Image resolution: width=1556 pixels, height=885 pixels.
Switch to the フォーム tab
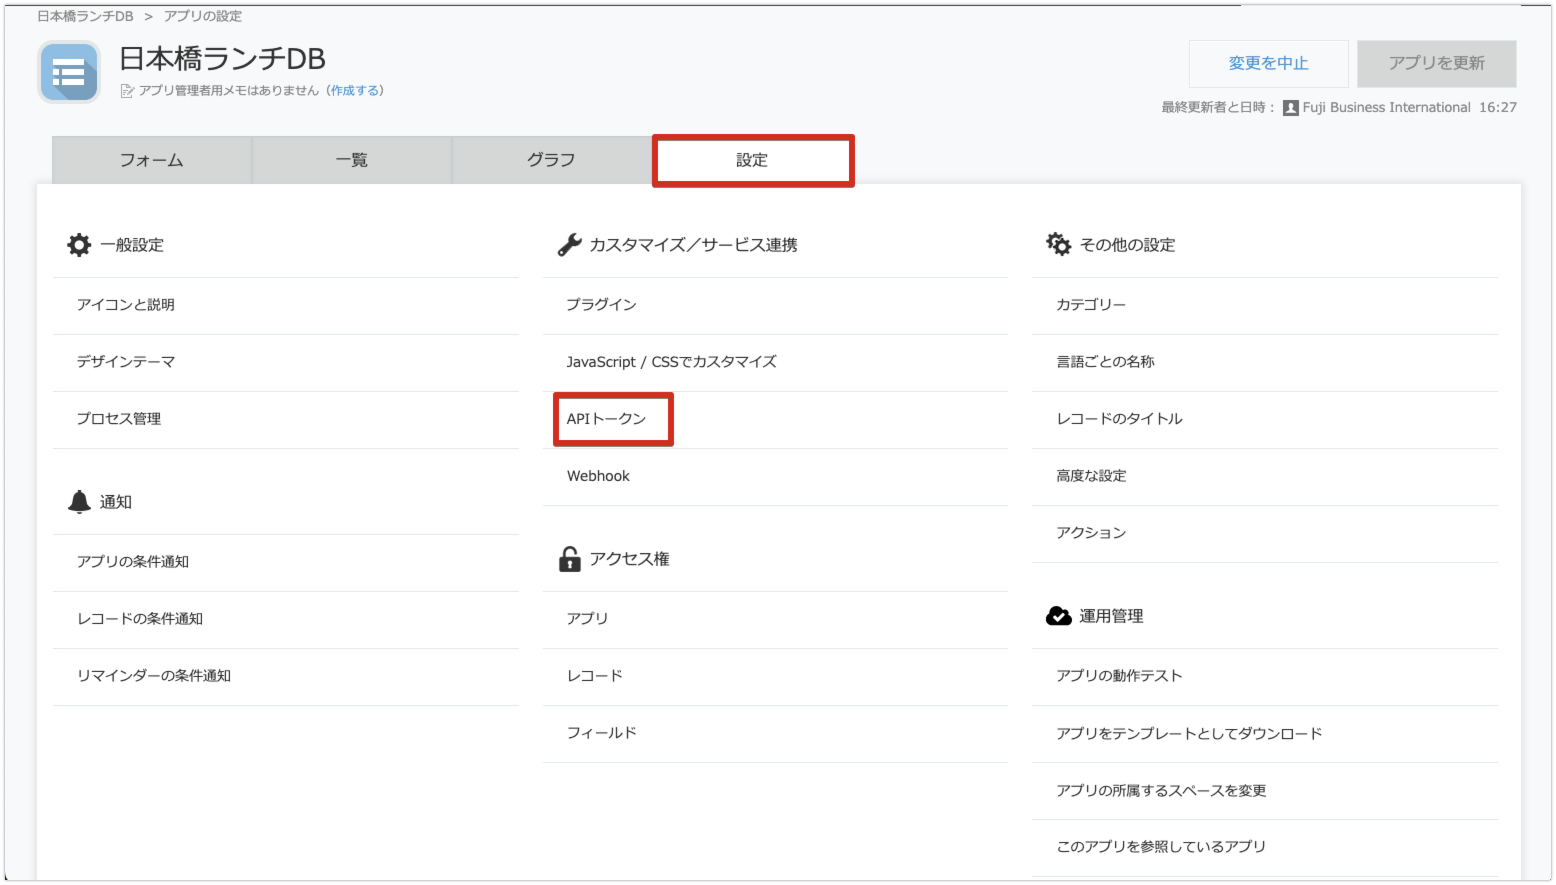[152, 160]
